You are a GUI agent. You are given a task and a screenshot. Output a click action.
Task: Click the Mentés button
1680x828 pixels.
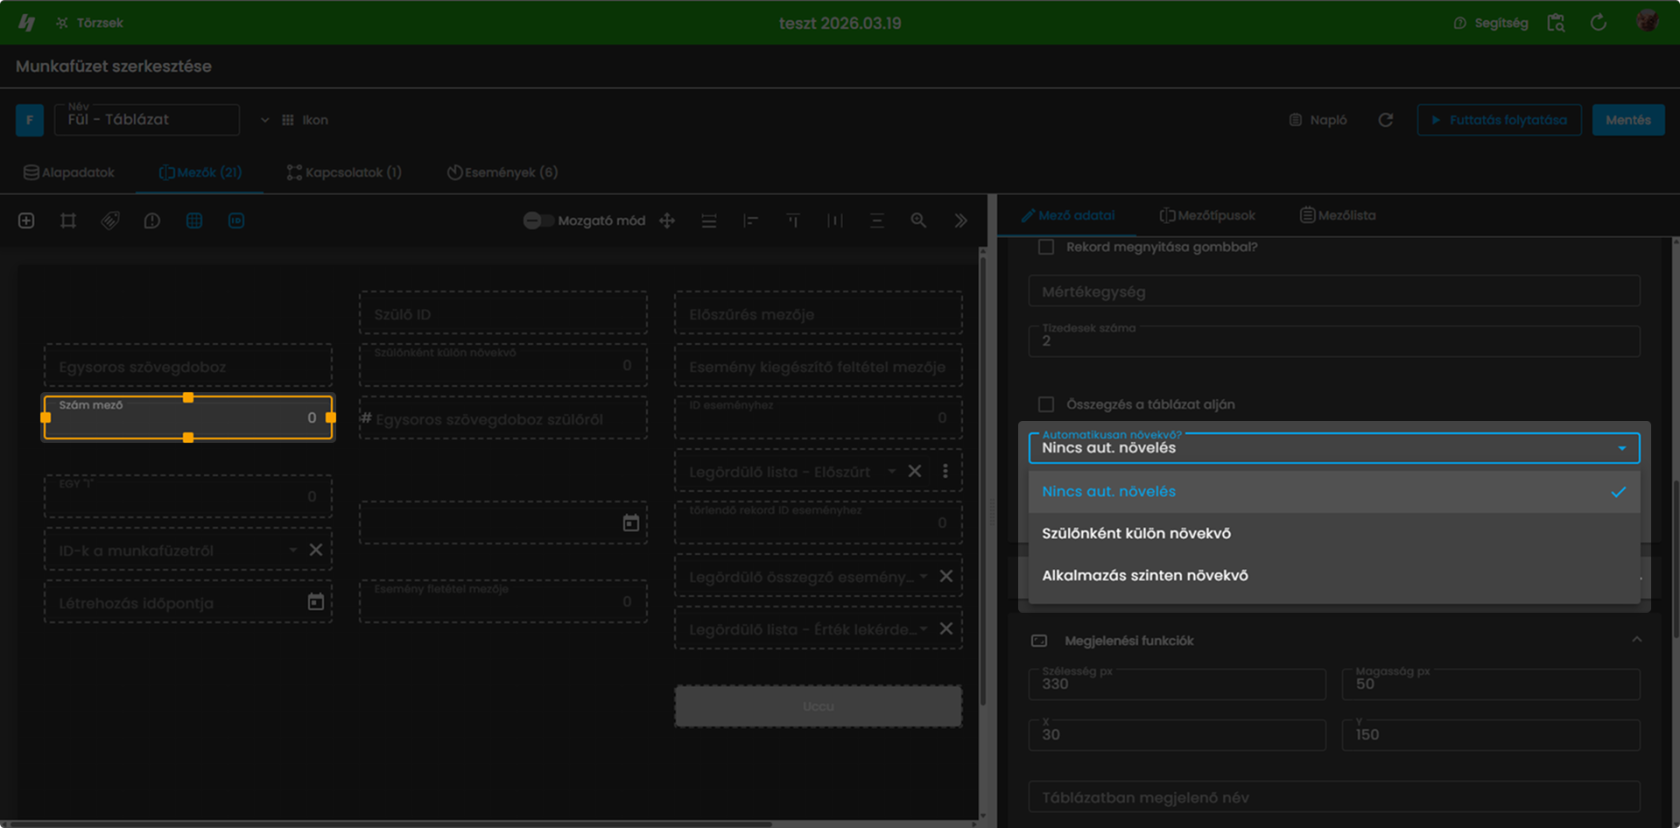coord(1628,120)
